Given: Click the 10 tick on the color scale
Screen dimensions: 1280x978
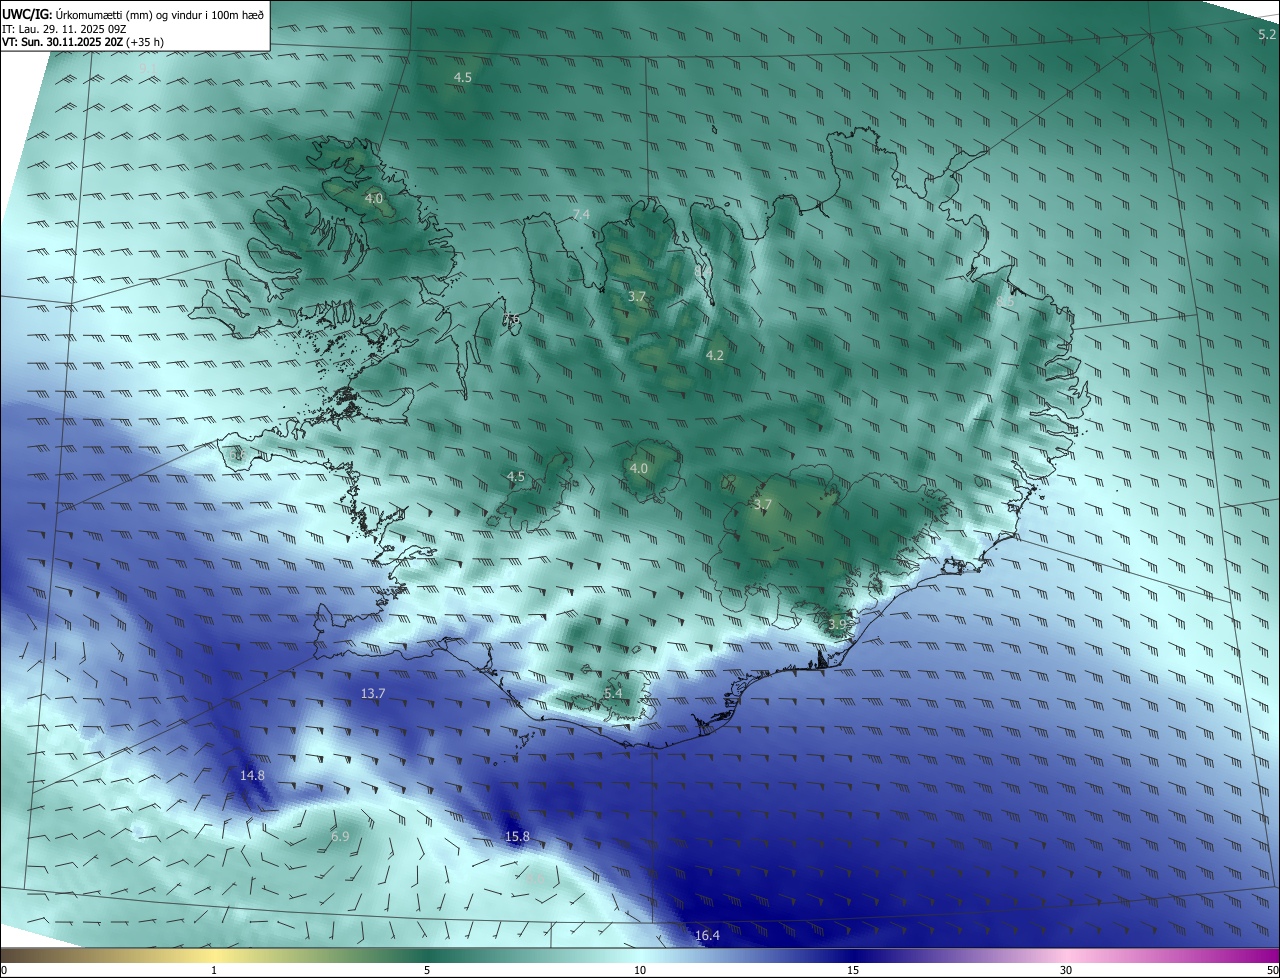Looking at the screenshot, I should (640, 970).
